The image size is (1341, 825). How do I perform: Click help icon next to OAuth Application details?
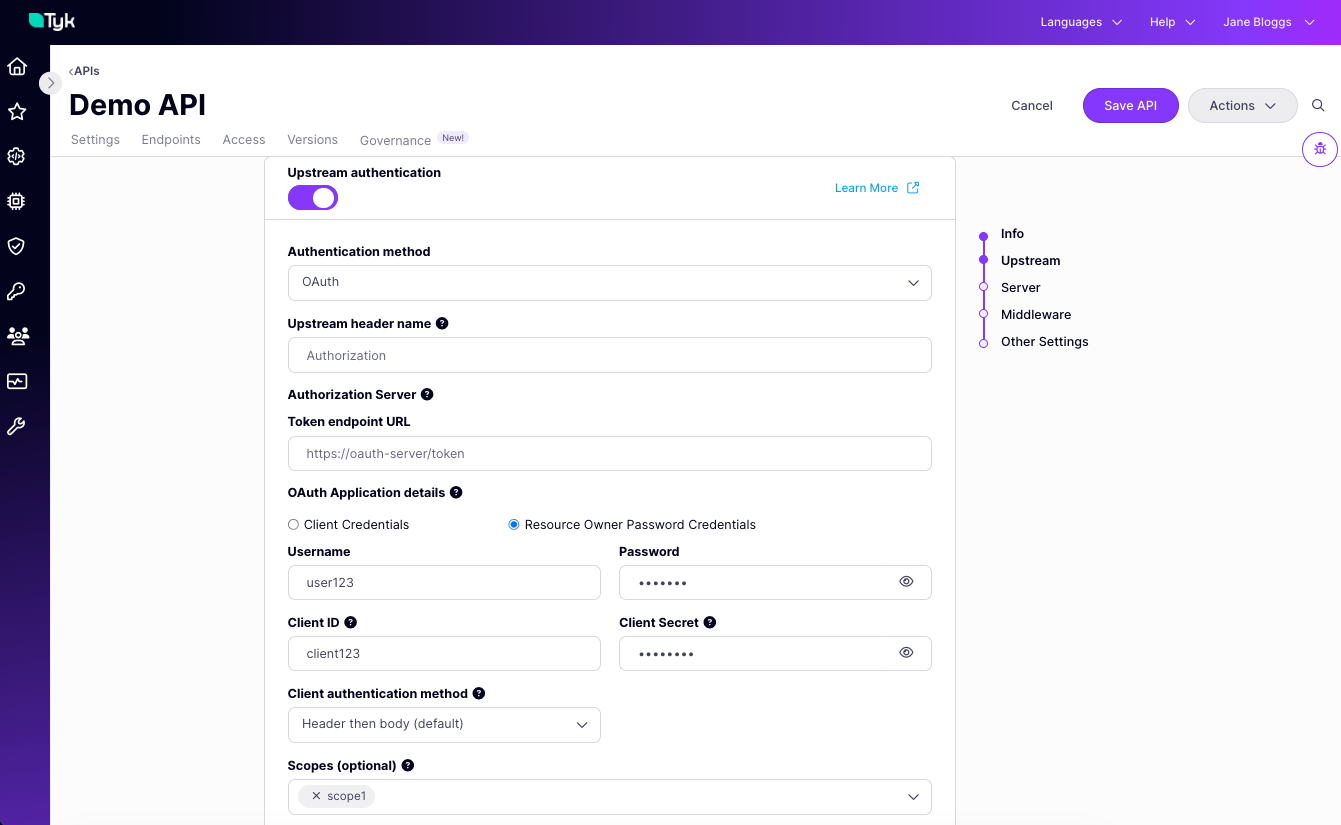point(456,493)
